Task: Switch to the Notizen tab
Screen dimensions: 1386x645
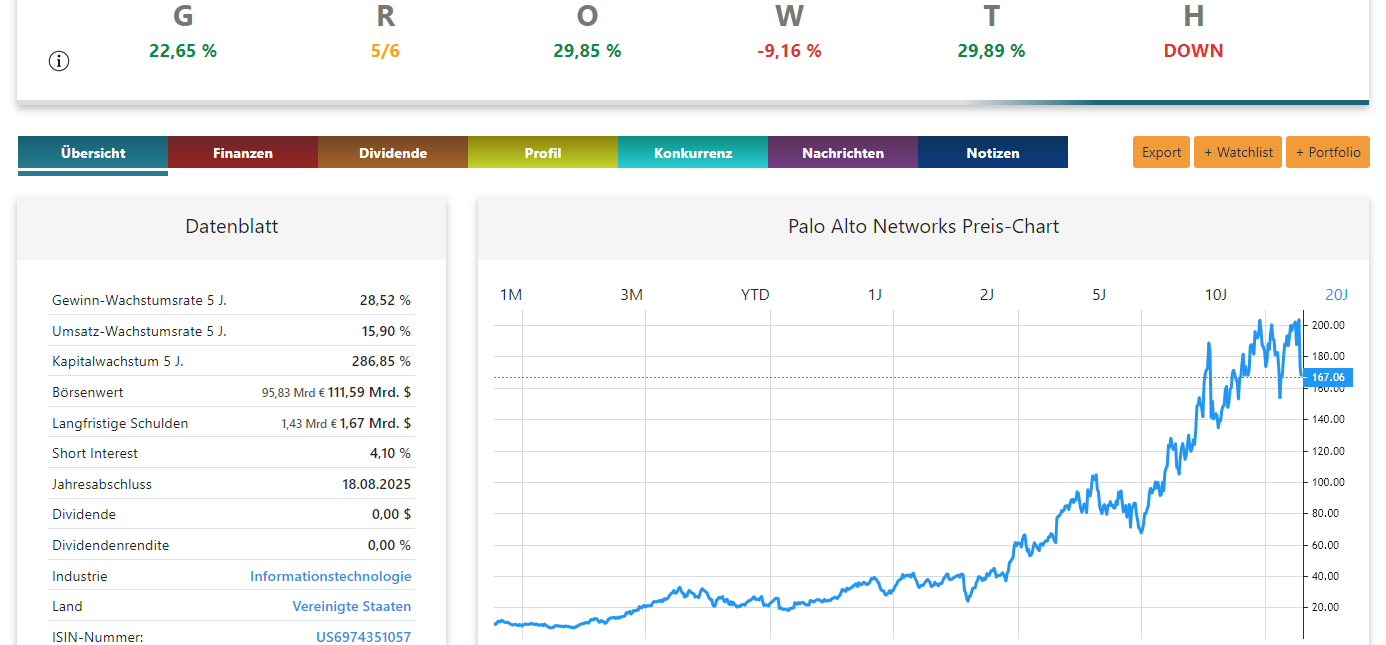Action: coord(993,153)
